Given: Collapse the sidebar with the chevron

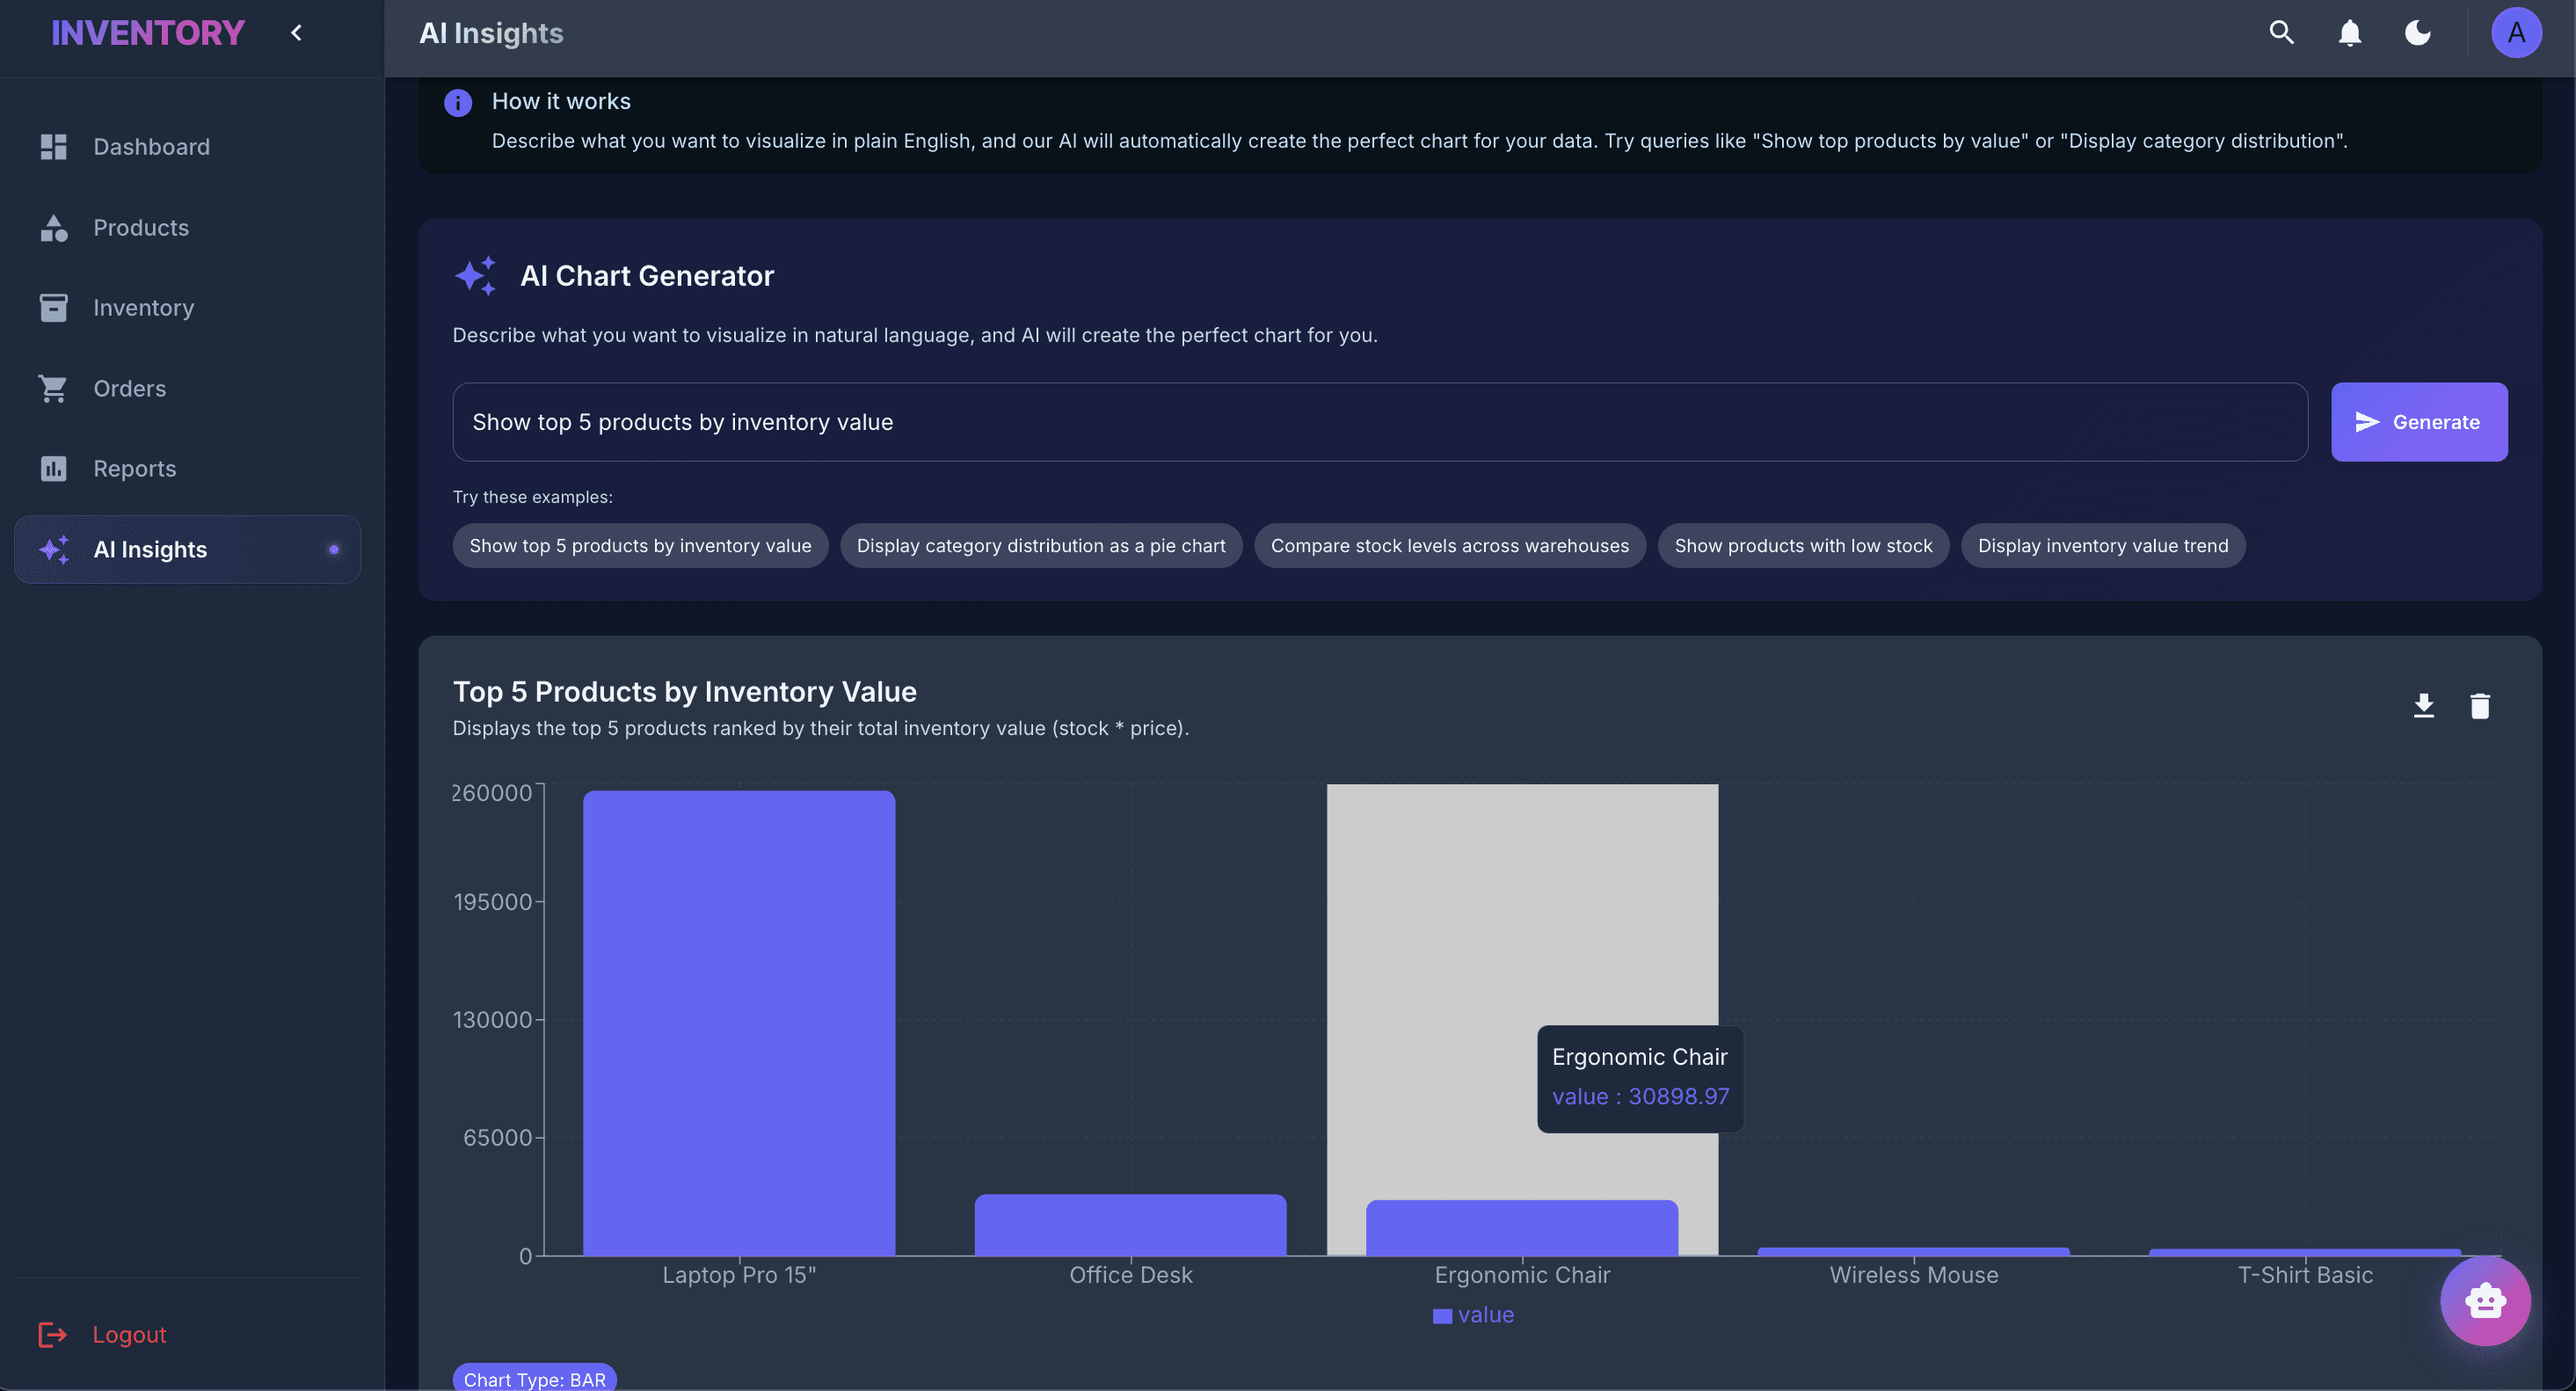Looking at the screenshot, I should click(x=296, y=32).
